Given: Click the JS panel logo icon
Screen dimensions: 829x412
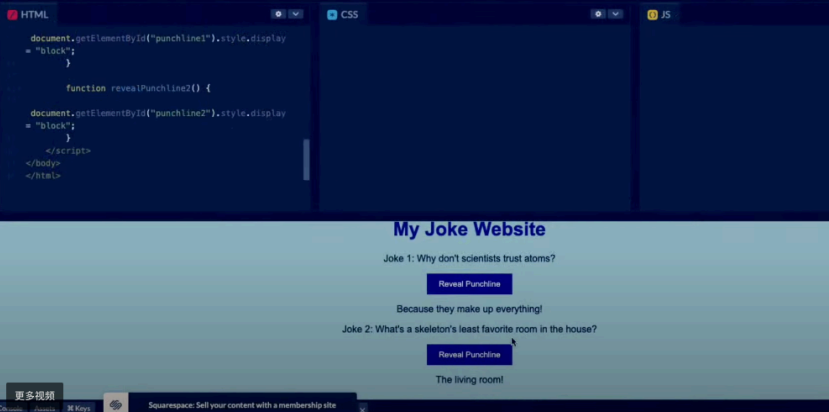Looking at the screenshot, I should (x=652, y=15).
